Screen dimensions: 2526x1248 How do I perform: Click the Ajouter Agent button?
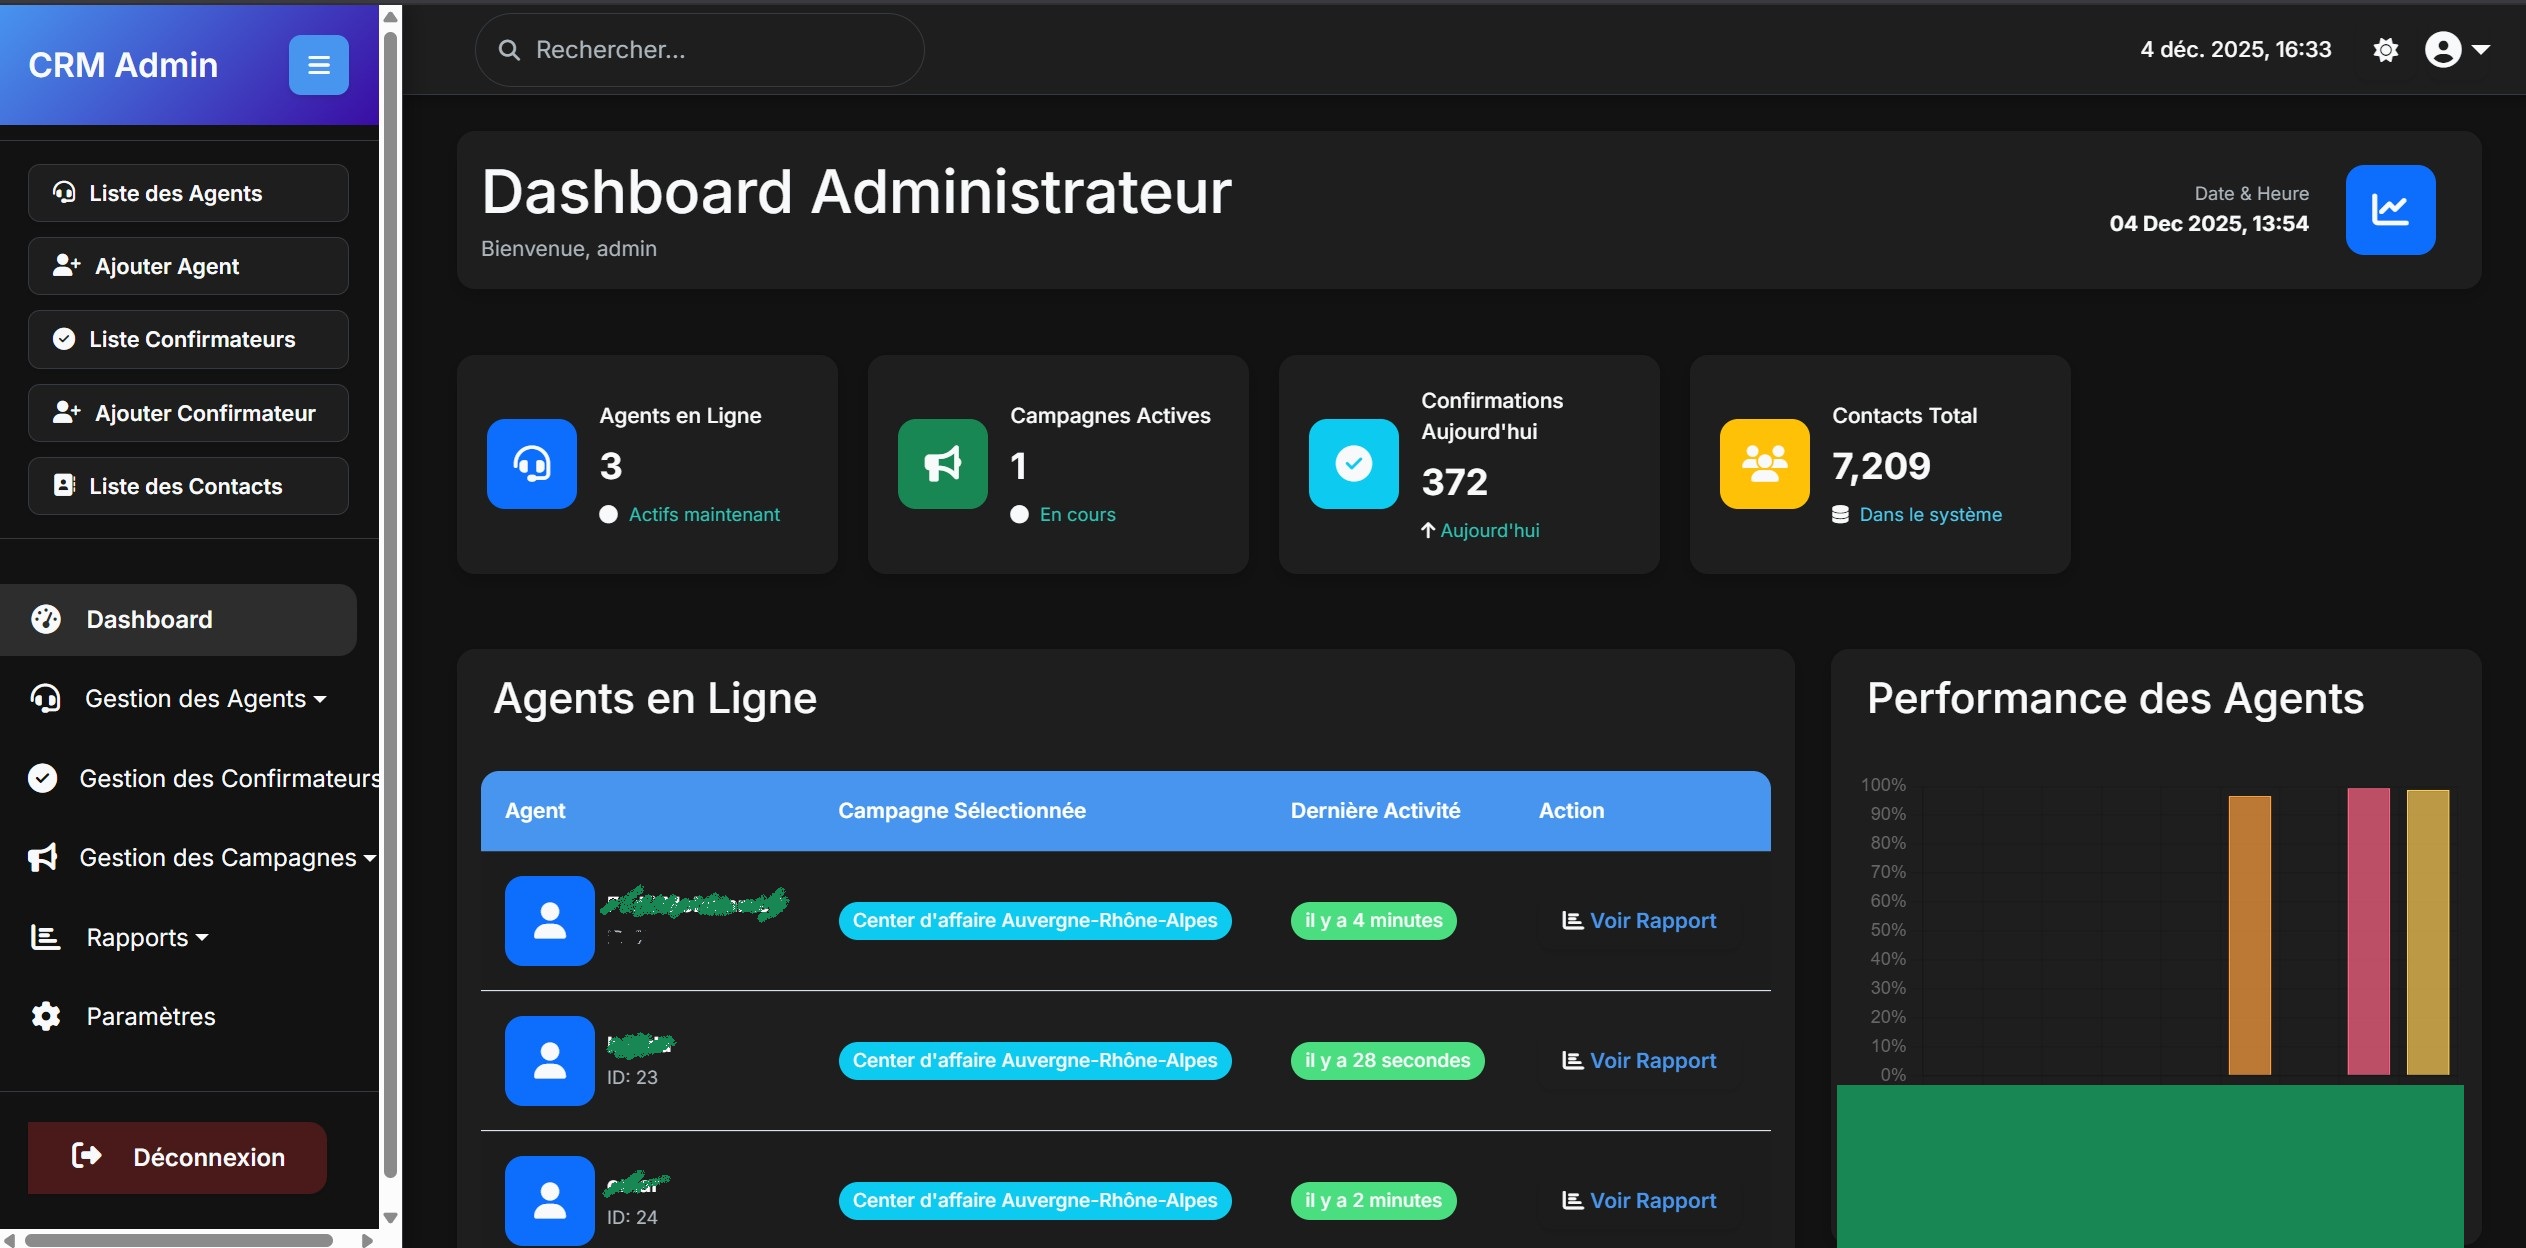187,266
